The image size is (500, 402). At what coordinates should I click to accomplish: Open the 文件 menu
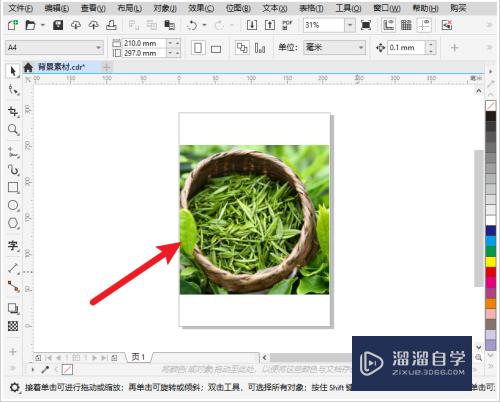tap(20, 8)
